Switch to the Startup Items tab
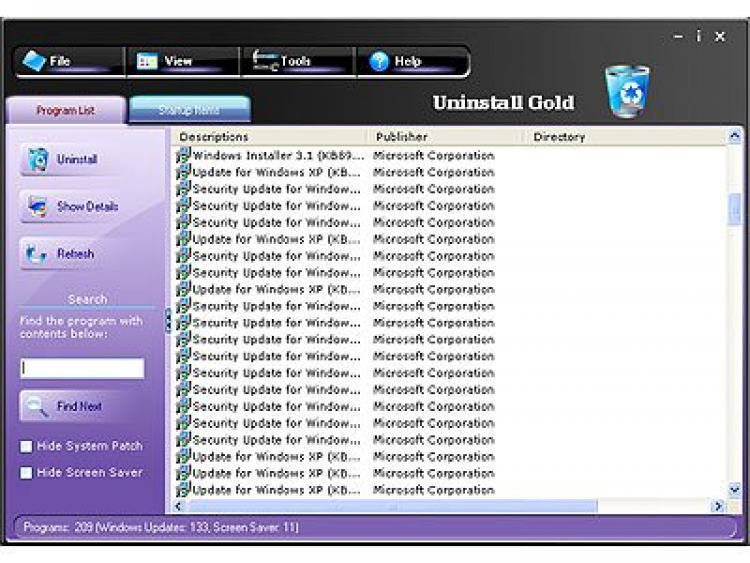750x563 pixels. click(x=189, y=110)
